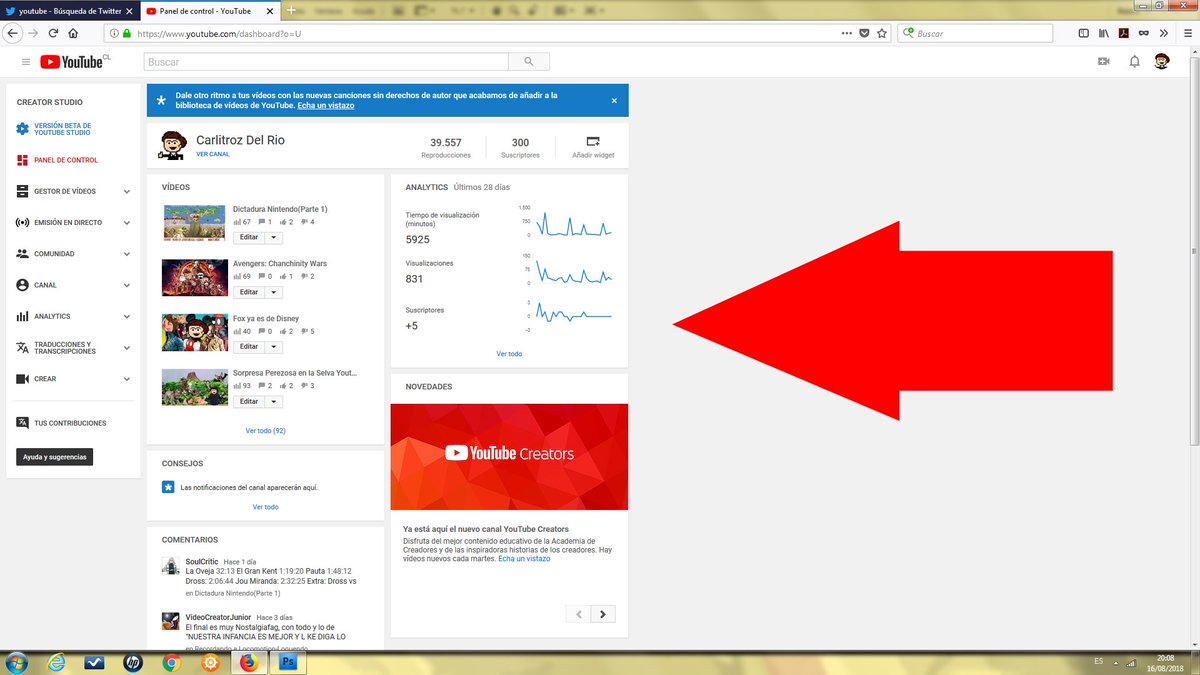Open the HP taskbar app
The width and height of the screenshot is (1200, 675).
[133, 662]
